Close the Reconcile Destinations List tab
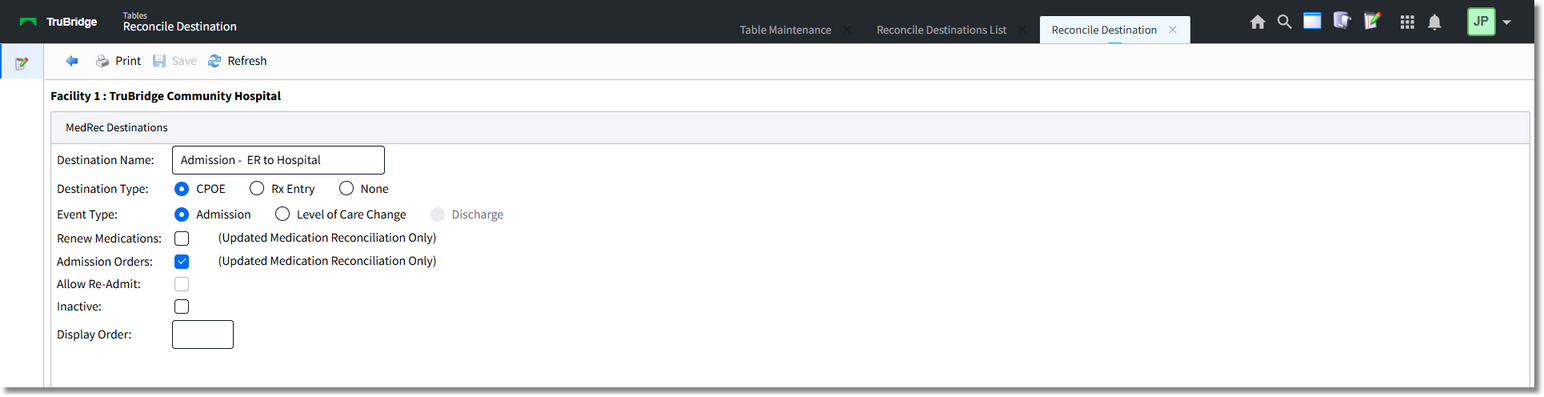Image resolution: width=1544 pixels, height=397 pixels. pos(1022,30)
